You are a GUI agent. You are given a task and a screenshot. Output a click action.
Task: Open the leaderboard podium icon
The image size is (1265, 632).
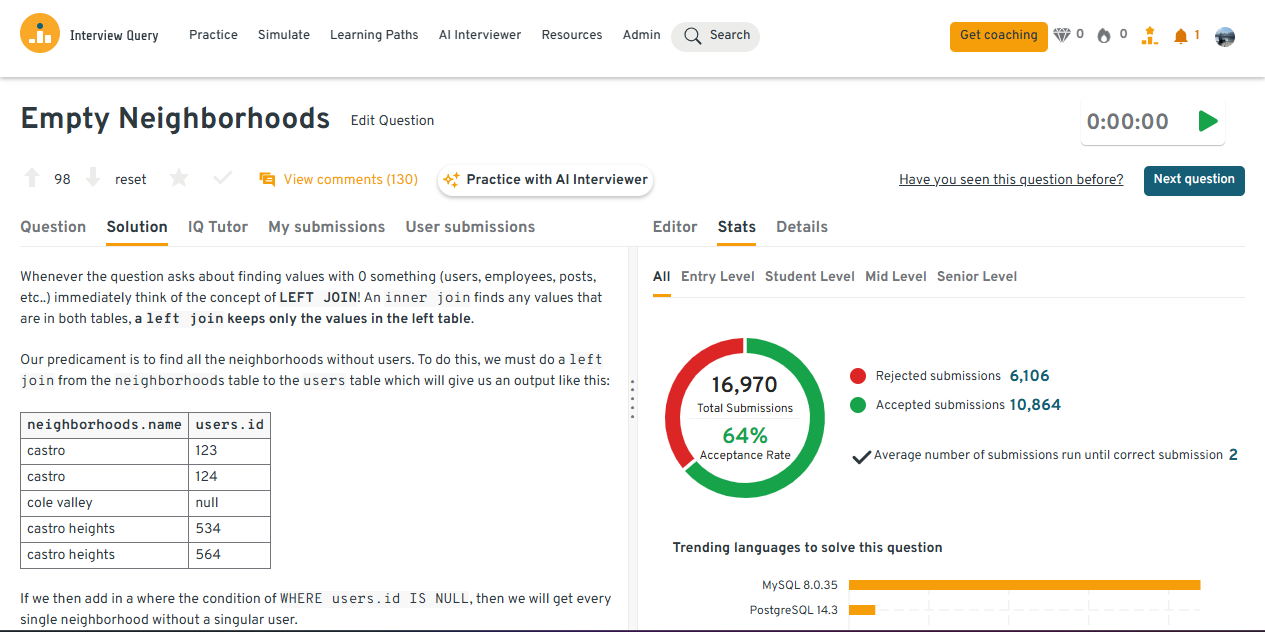(1150, 36)
